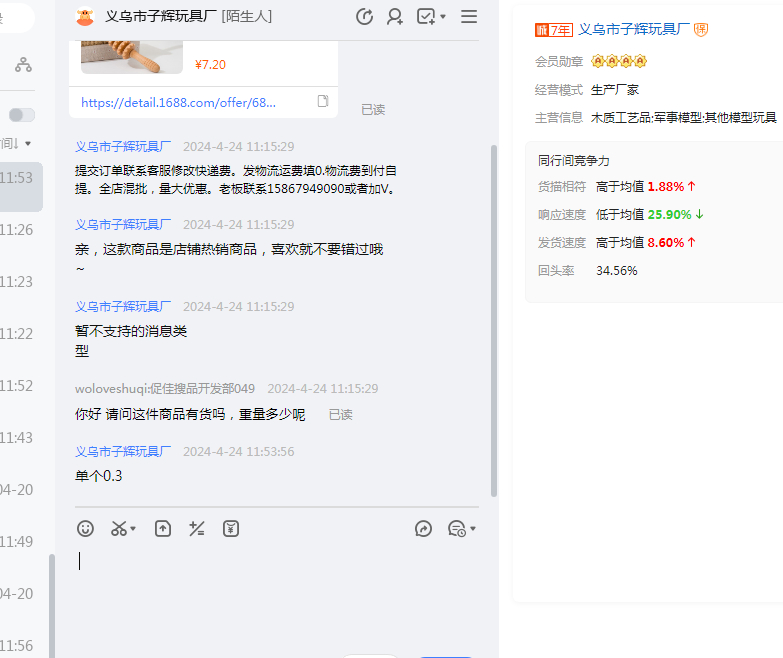This screenshot has width=783, height=658.
Task: Click the organization tree icon in sidebar
Action: point(23,65)
